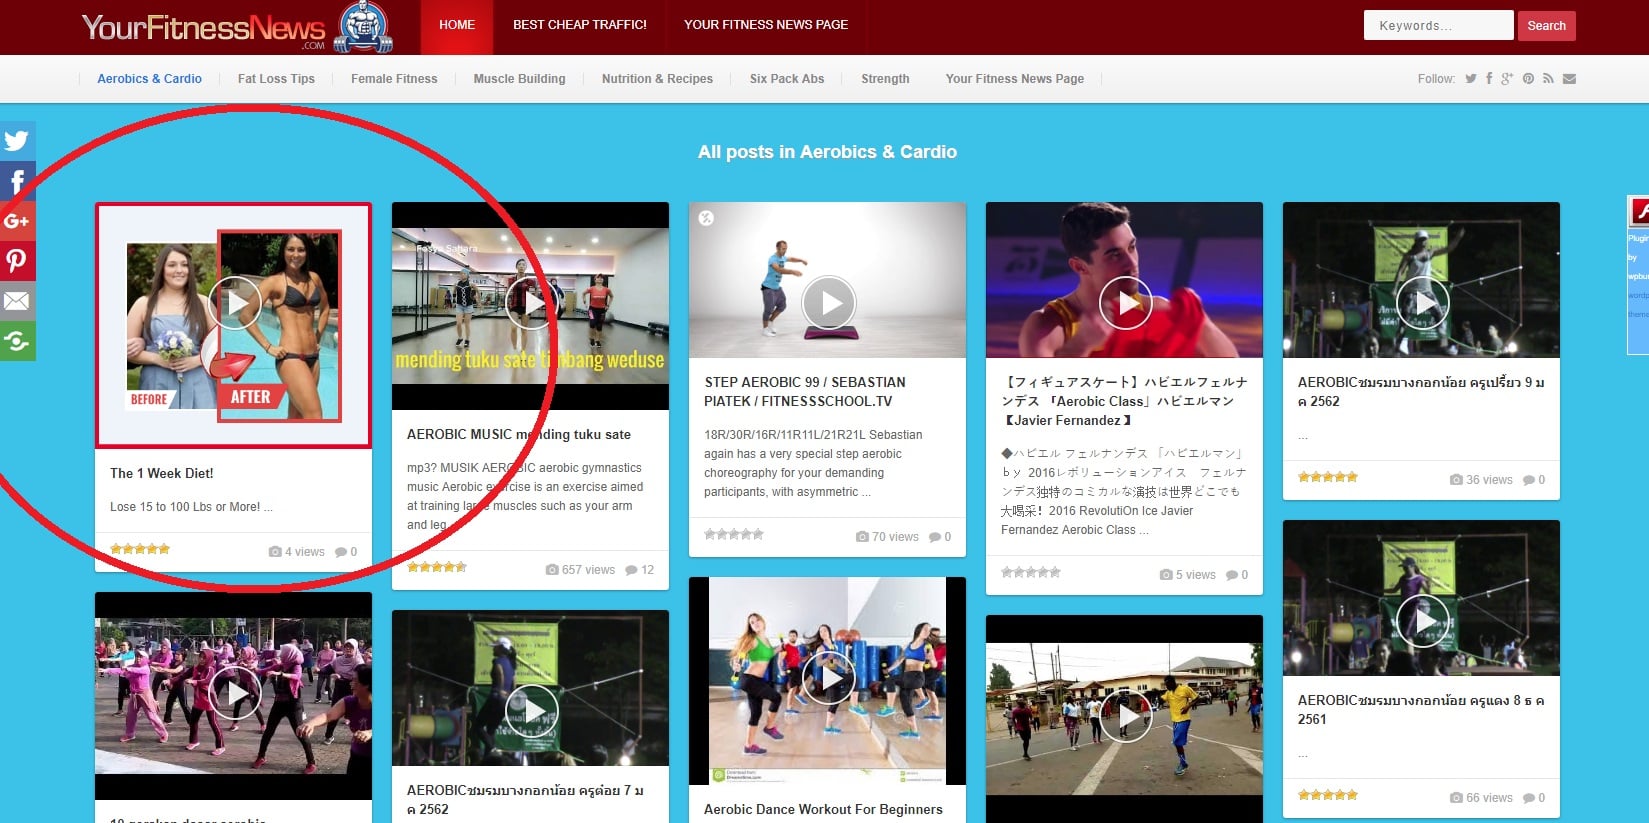Open the pink-clad outdoor dance group thumbnail

tap(233, 696)
